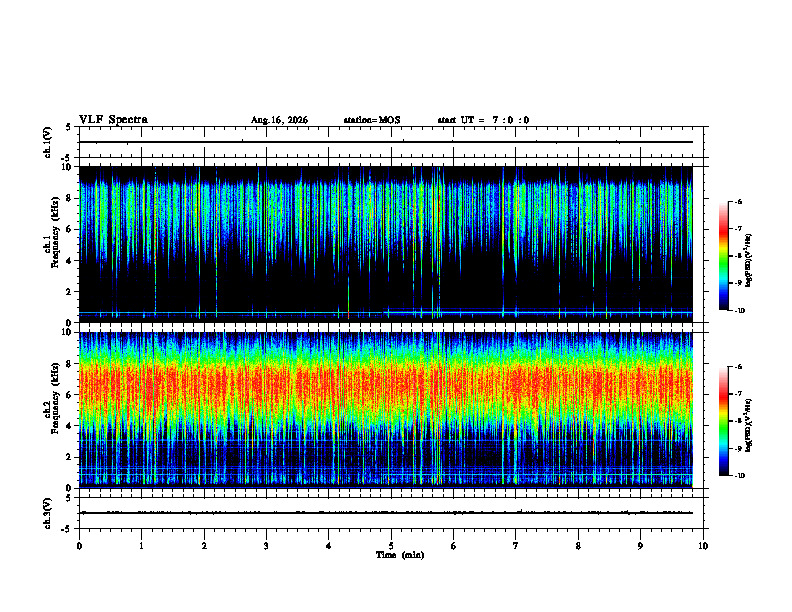Click the "-5" tick of the ch.3(V) axis
The image size is (792, 612).
click(67, 529)
